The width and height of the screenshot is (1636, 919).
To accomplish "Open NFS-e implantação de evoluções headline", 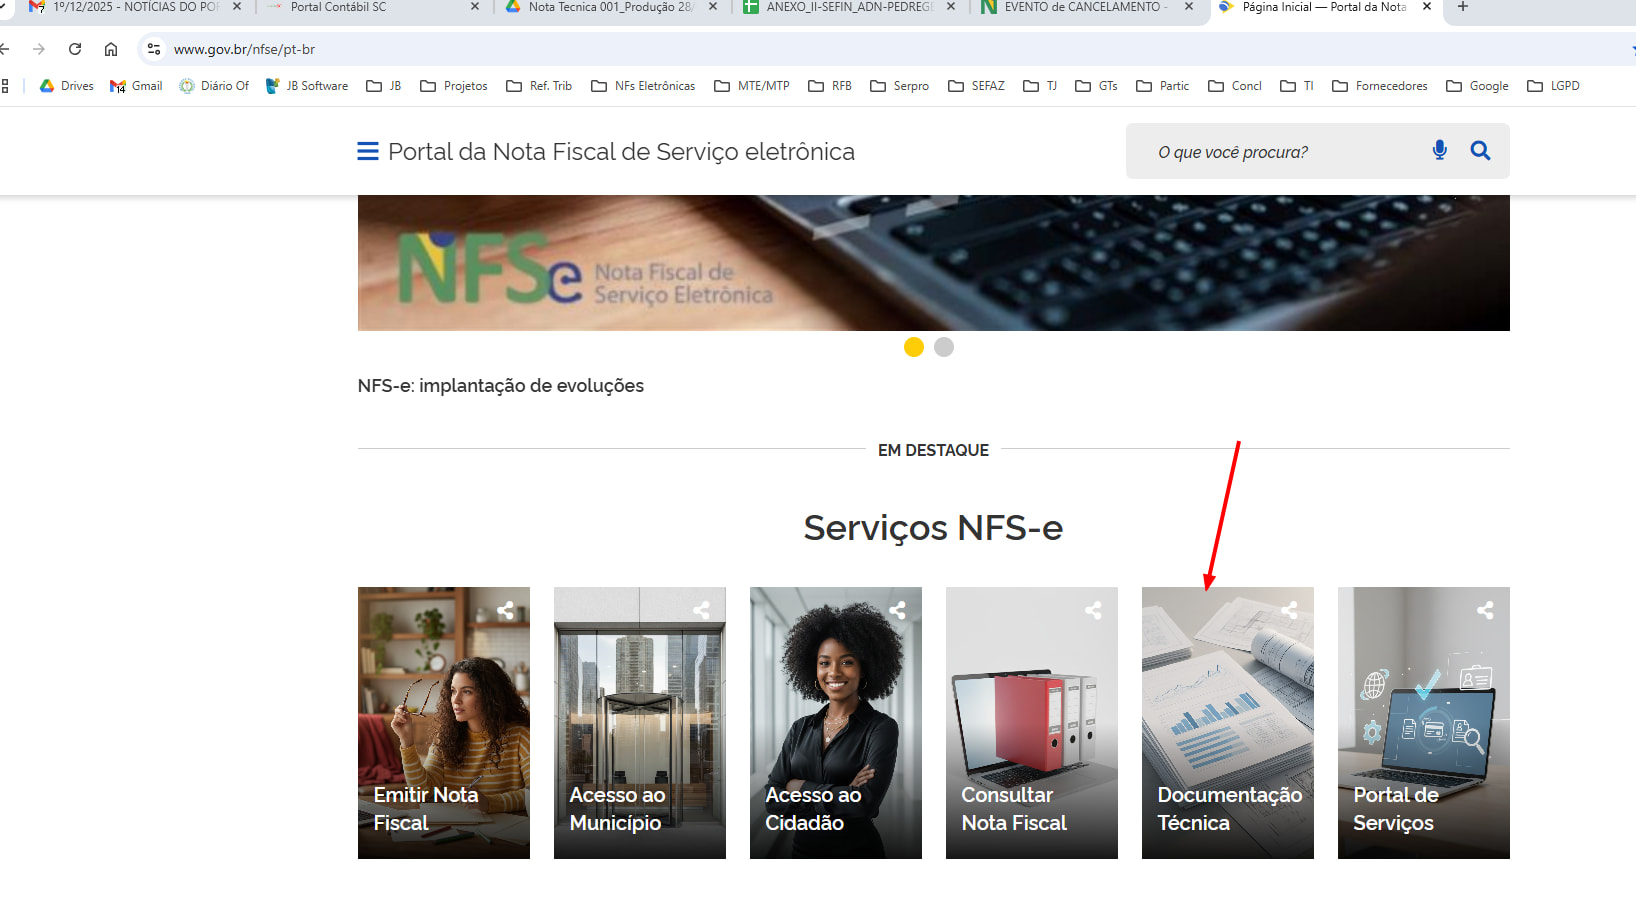I will coord(500,386).
